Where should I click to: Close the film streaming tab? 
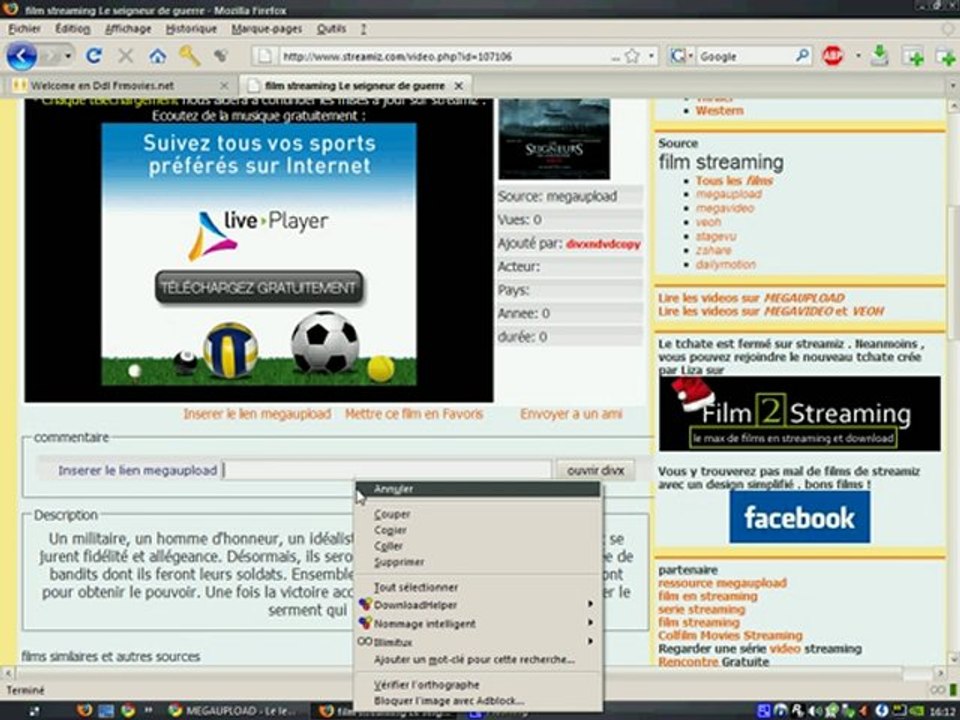pos(458,86)
